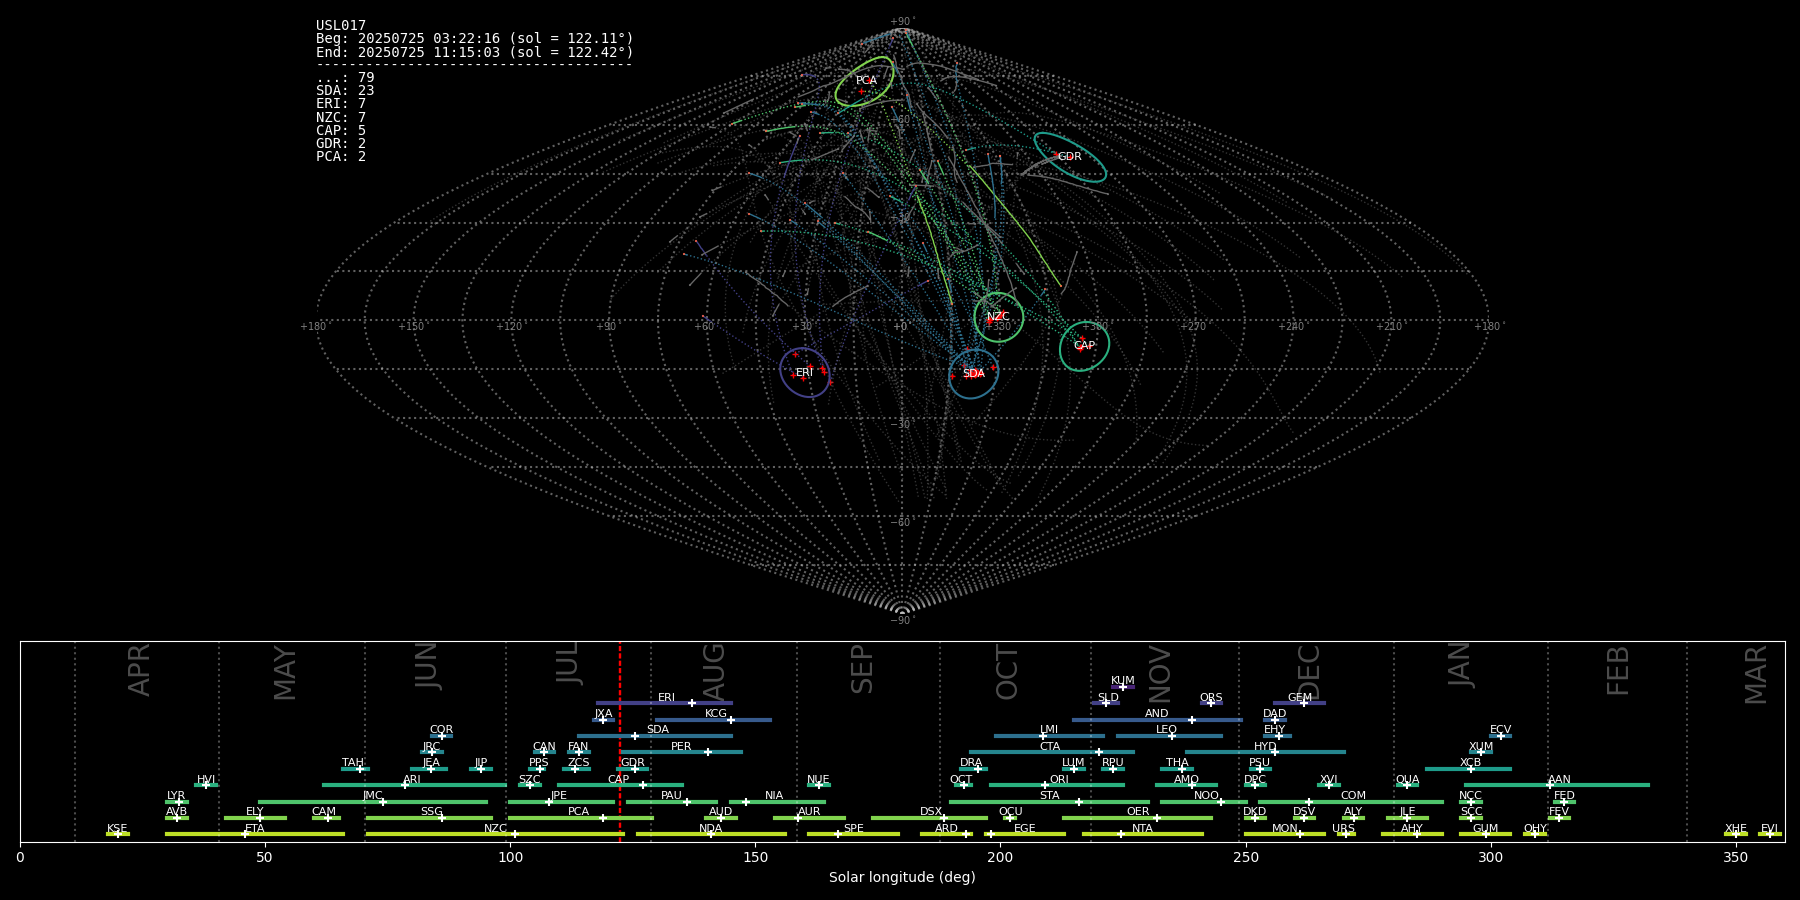Click the AUG month label in the timeline
The width and height of the screenshot is (1800, 900).
point(714,672)
